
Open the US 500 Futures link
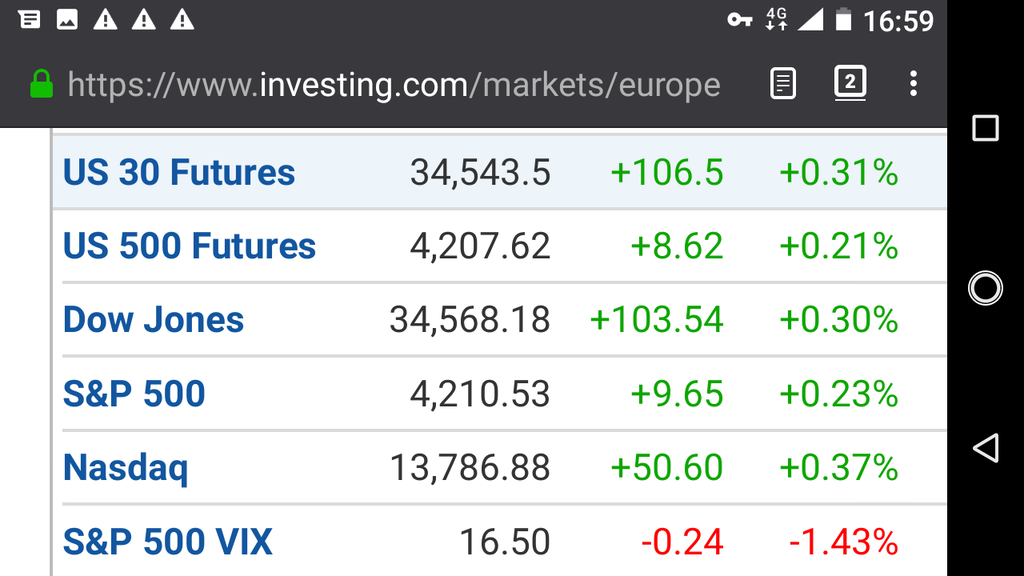pos(189,246)
